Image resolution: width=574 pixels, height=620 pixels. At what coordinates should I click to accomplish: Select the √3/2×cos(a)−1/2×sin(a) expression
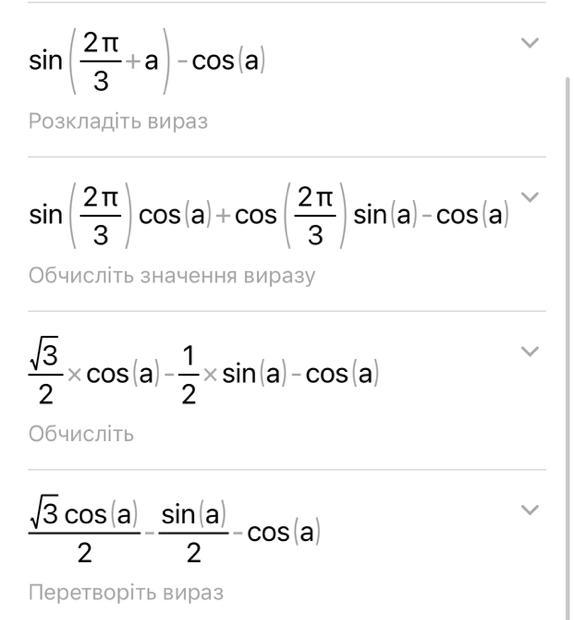204,374
